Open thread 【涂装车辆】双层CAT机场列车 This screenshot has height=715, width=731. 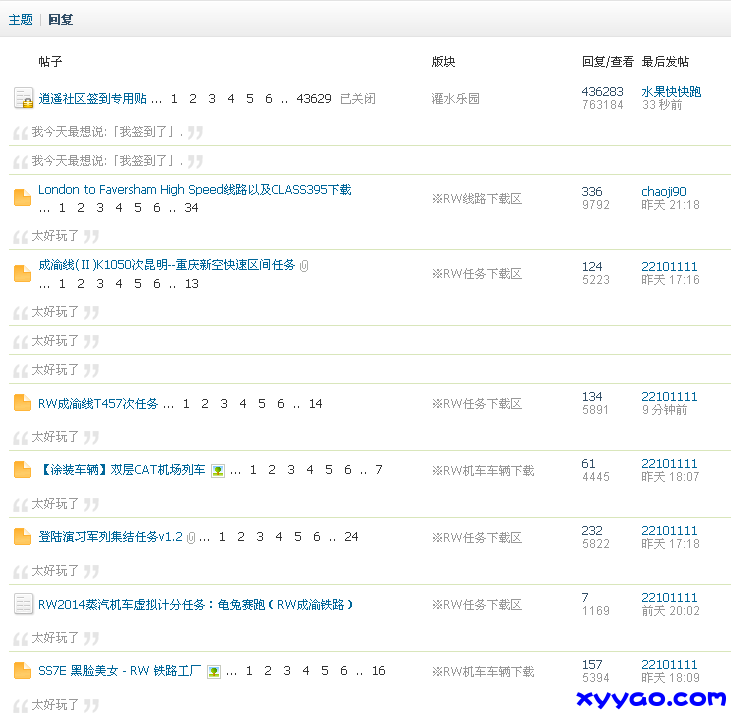(x=122, y=470)
